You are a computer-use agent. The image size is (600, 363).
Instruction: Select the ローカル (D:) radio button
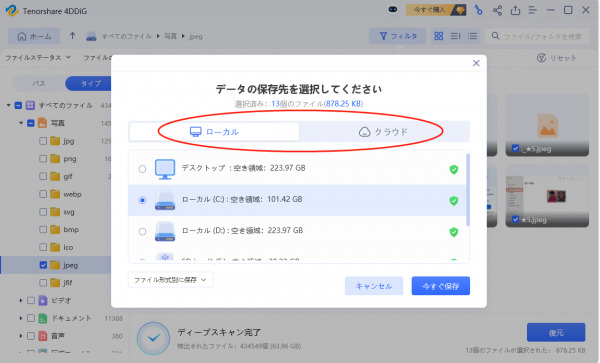142,231
